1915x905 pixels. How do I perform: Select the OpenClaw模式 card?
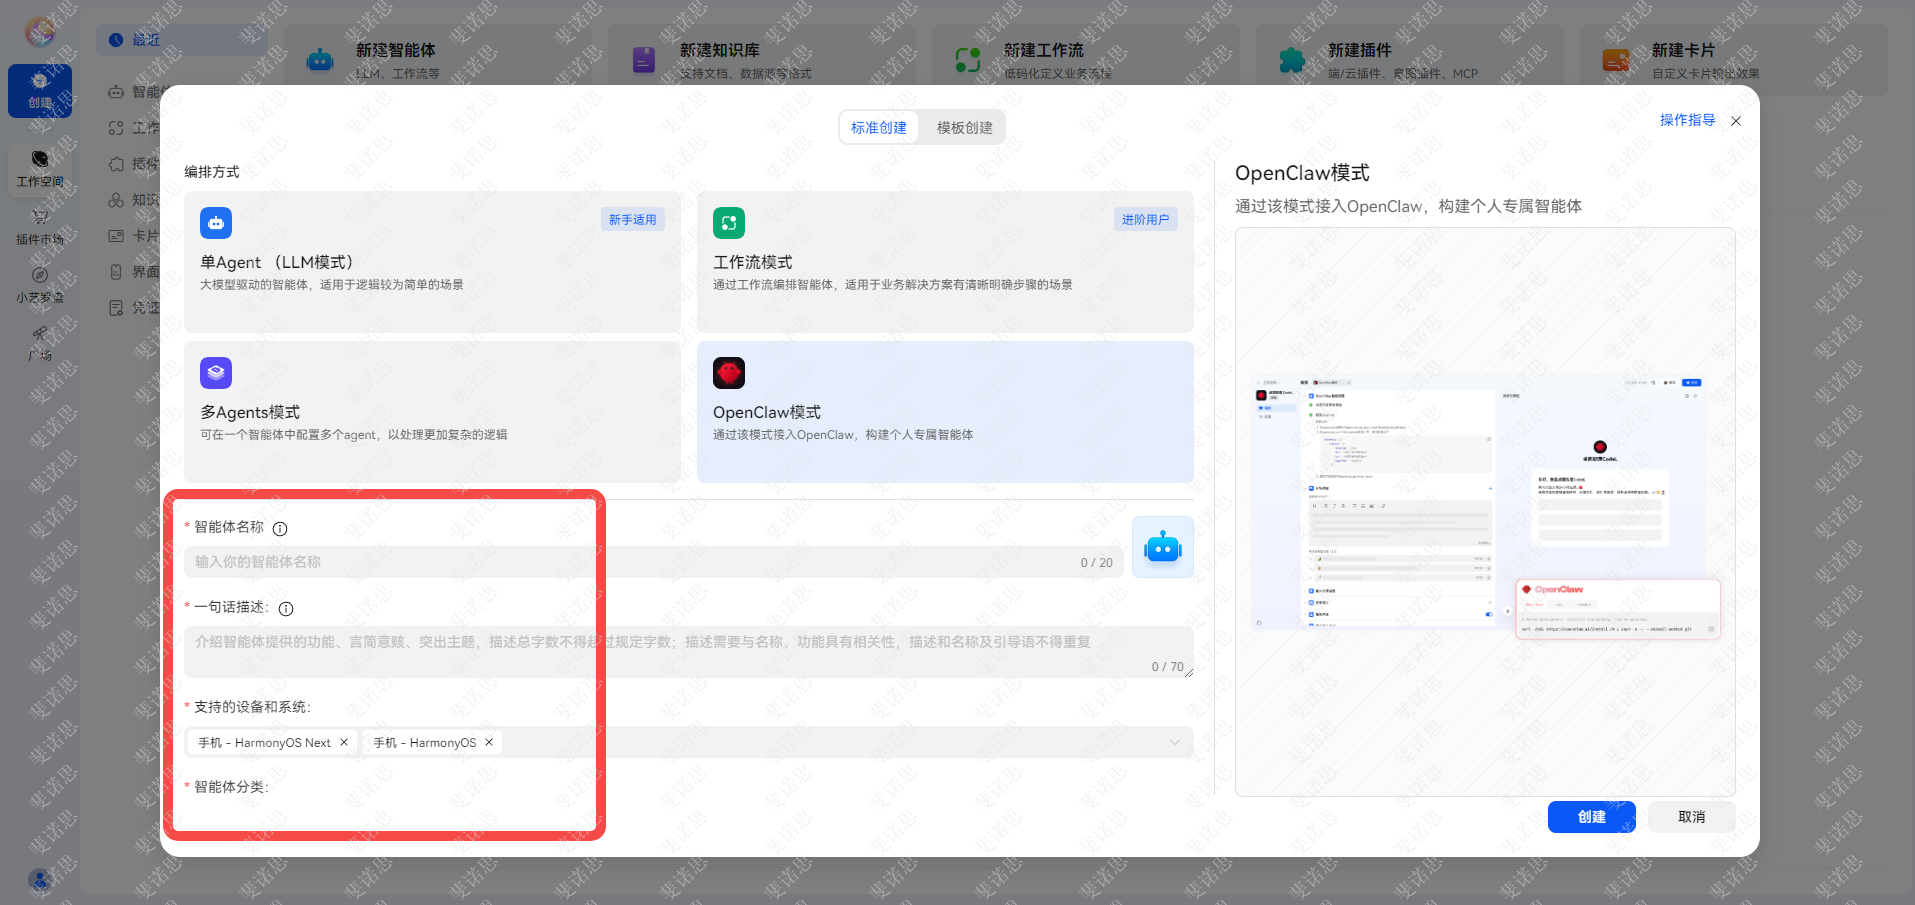tap(945, 412)
